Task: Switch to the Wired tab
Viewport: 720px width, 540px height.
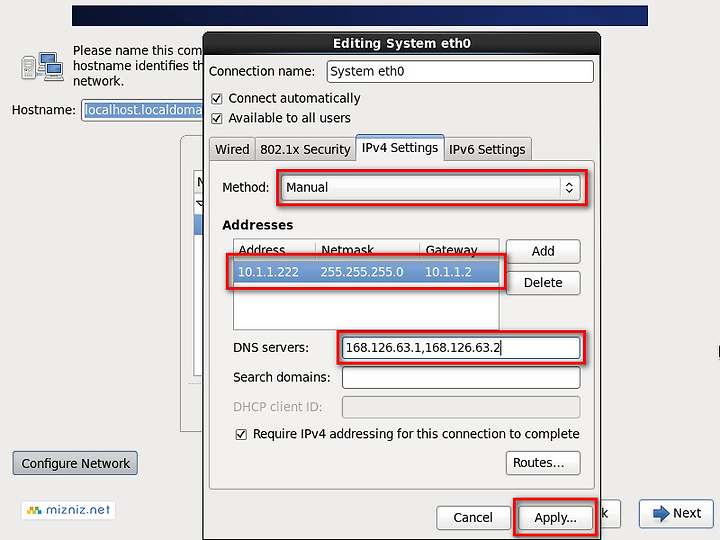Action: [232, 149]
